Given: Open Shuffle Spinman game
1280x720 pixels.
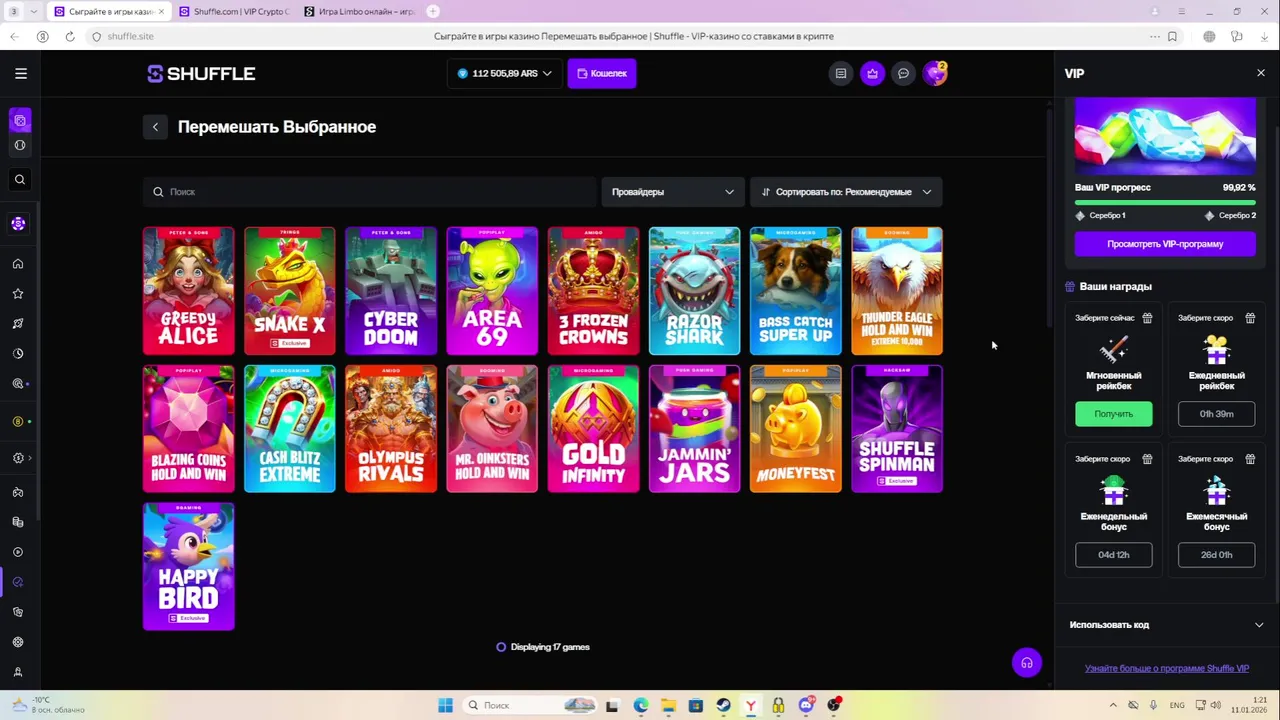Looking at the screenshot, I should point(897,429).
